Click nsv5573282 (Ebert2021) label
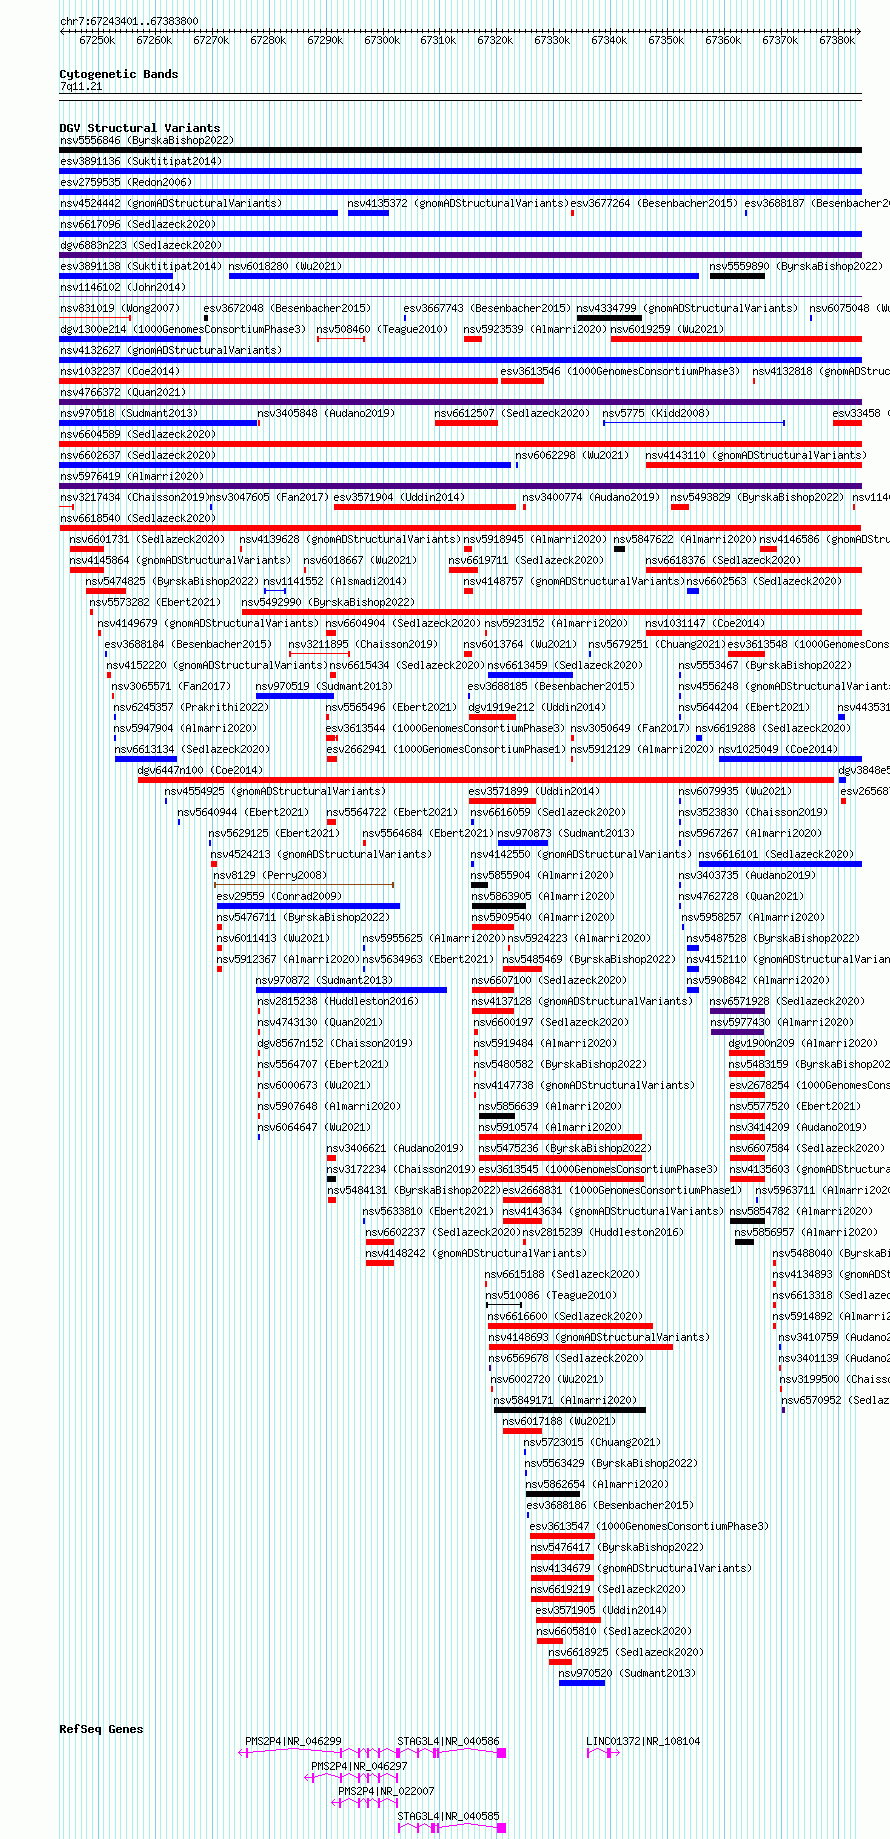The width and height of the screenshot is (890, 1839). coord(155,602)
